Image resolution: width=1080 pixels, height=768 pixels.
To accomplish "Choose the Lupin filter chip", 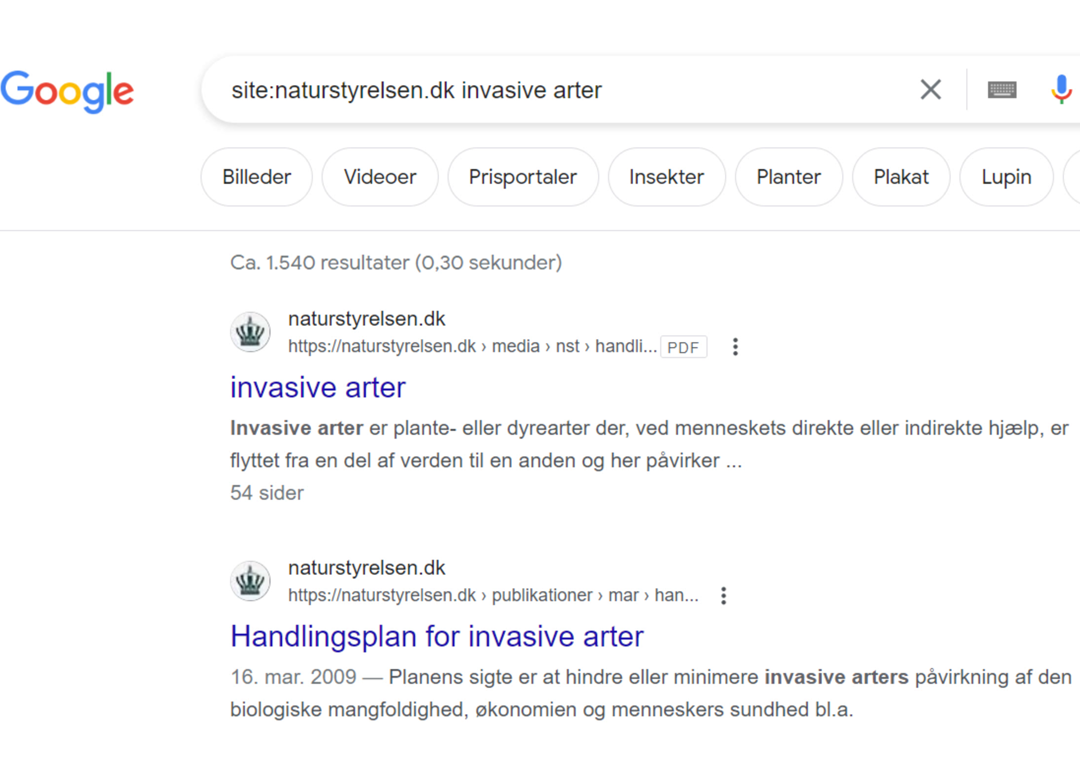I will pos(1006,177).
